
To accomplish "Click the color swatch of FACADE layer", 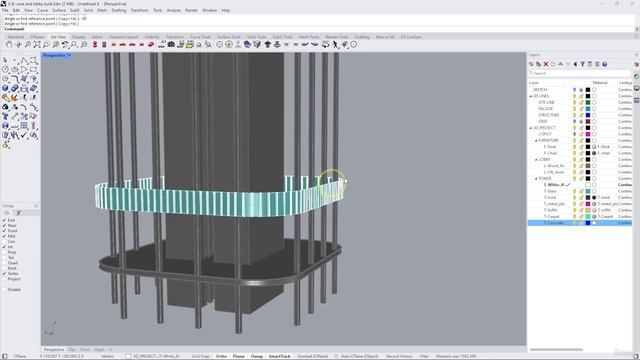I will 588,109.
